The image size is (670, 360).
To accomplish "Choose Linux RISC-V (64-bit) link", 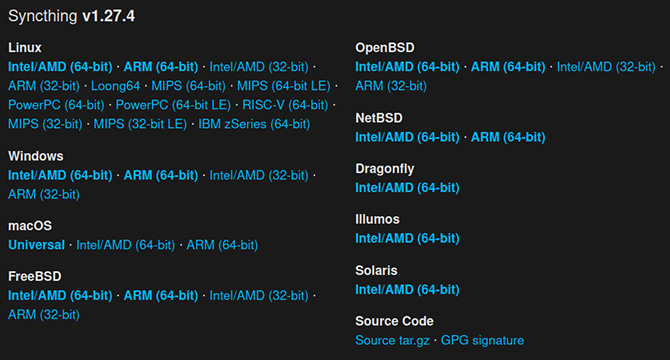I will (x=285, y=105).
